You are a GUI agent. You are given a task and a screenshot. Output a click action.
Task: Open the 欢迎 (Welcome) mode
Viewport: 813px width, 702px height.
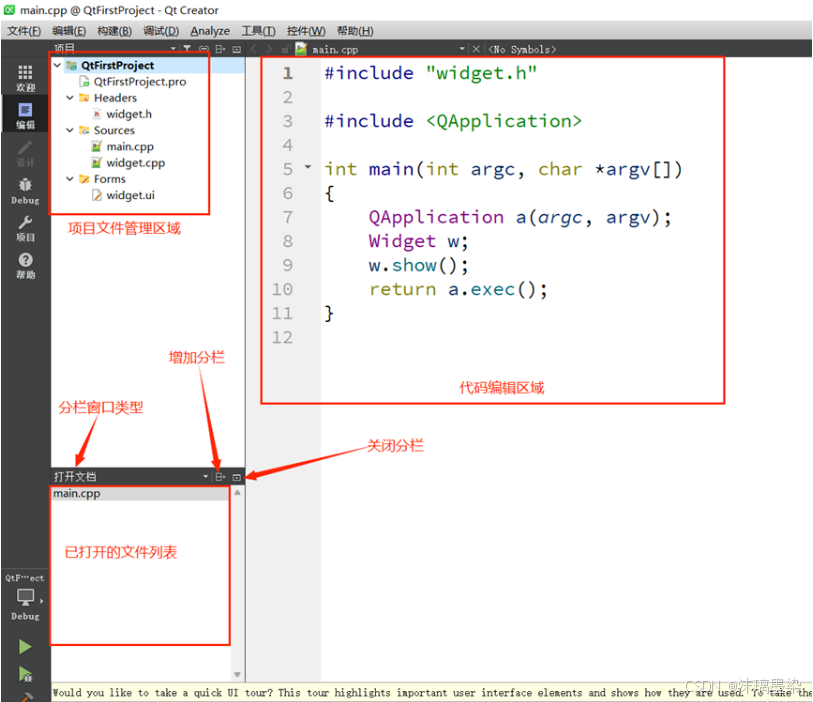(x=25, y=78)
